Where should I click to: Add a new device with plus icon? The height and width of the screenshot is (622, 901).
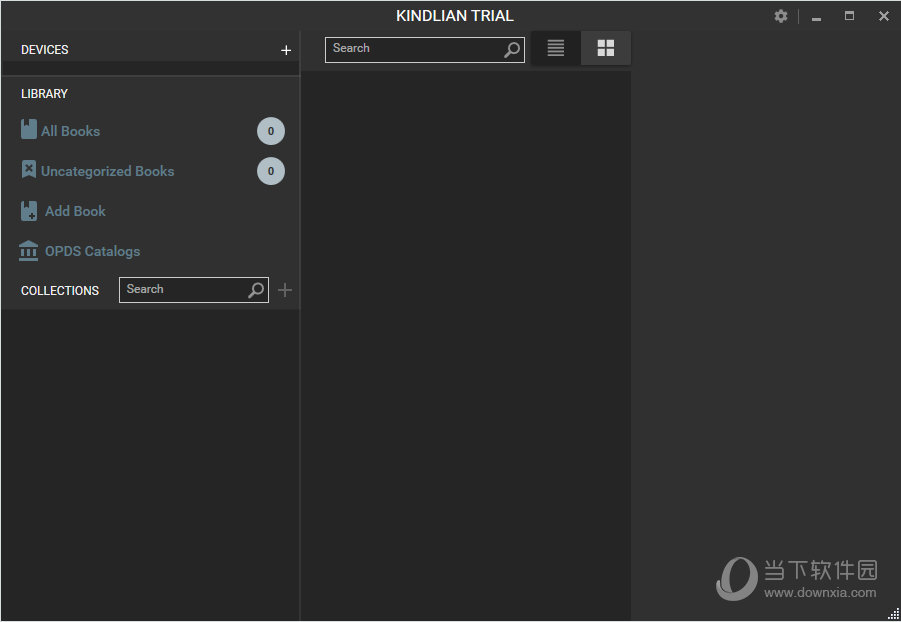[x=286, y=50]
